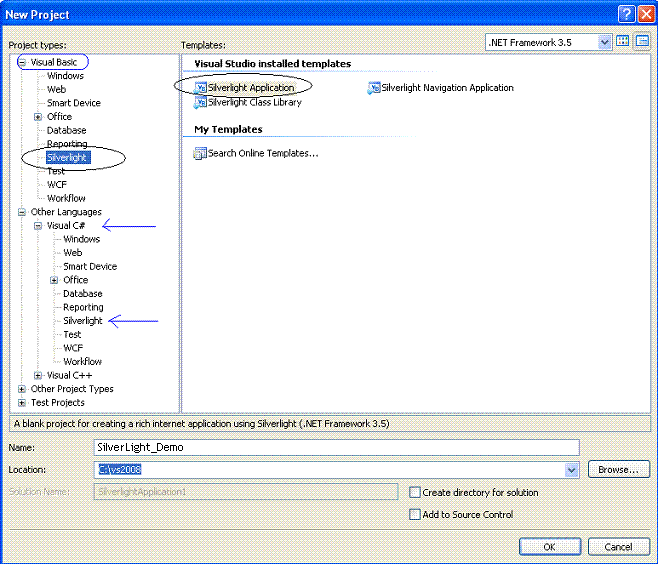
Task: Select highlighted Silverlight under Visual Basic
Action: point(67,158)
